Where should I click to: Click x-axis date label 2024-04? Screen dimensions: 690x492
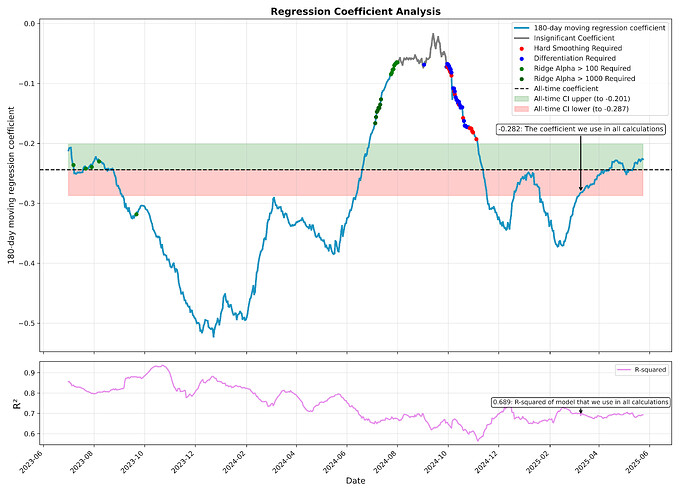tap(285, 462)
